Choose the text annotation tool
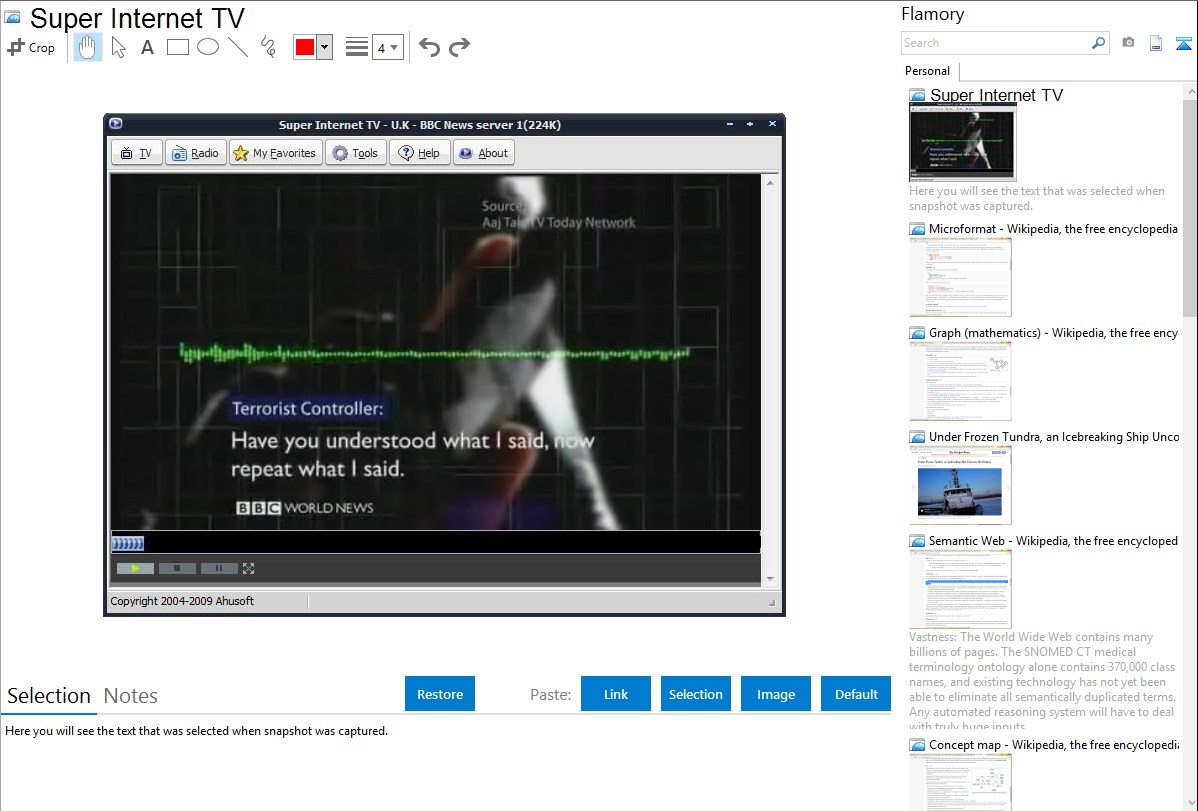The image size is (1198, 811). [x=147, y=47]
